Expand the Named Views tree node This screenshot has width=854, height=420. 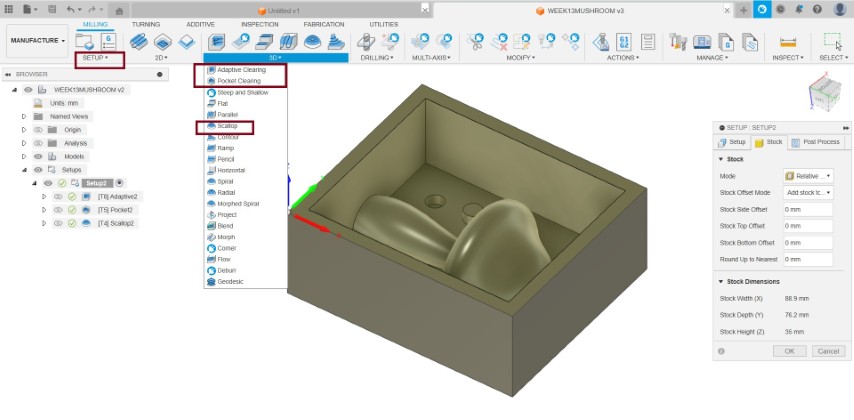pyautogui.click(x=24, y=117)
